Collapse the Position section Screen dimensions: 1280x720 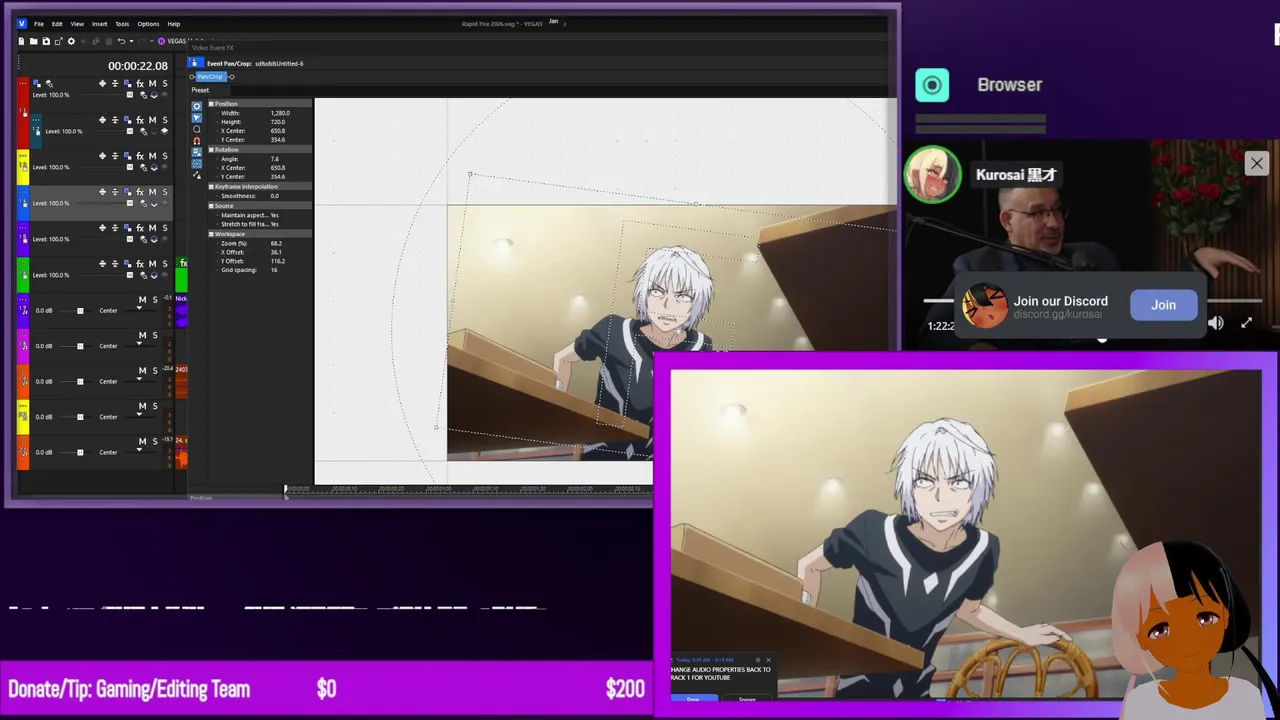(x=211, y=104)
